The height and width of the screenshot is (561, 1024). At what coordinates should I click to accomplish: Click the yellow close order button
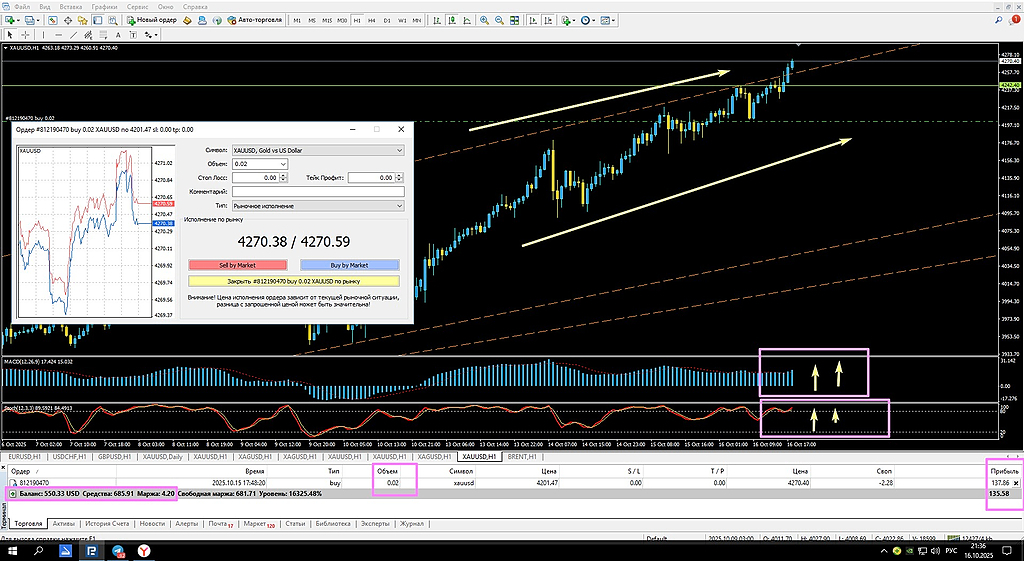(x=293, y=282)
